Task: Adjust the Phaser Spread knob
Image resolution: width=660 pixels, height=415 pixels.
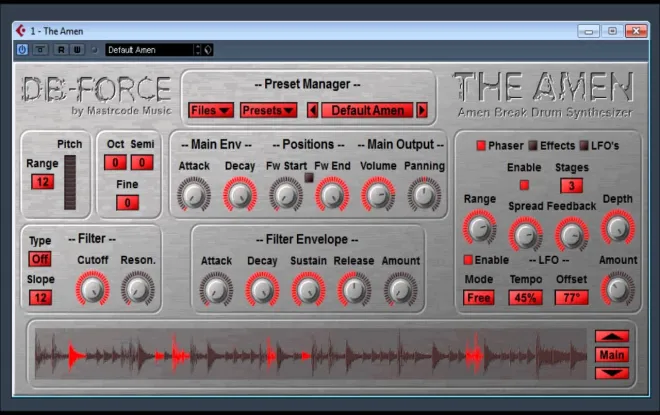Action: (525, 234)
